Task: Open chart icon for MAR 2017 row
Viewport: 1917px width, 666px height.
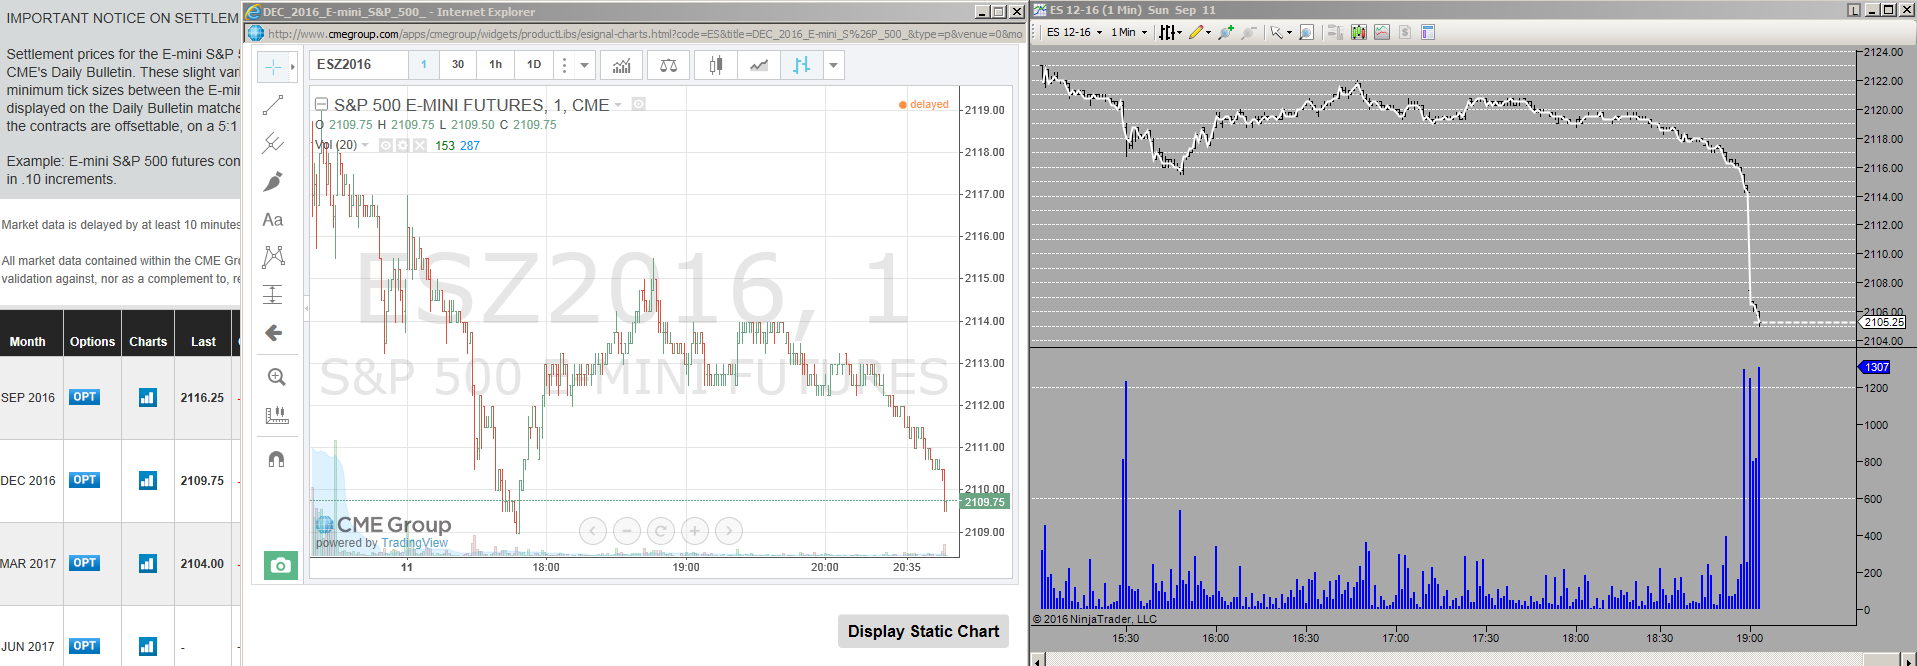Action: coord(148,563)
